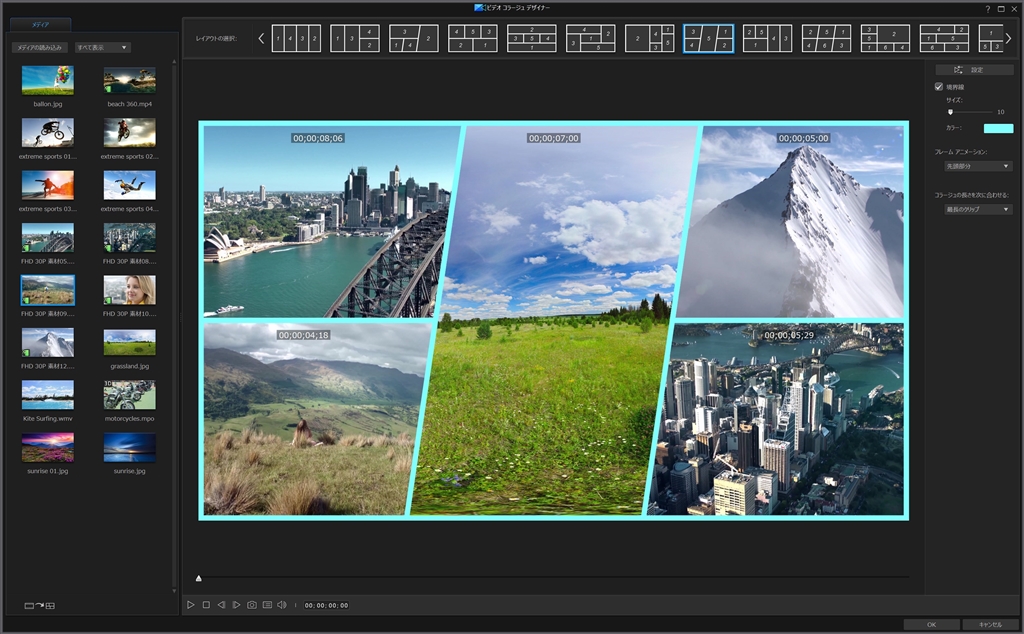Open help via the question mark icon
Screen dimensions: 1024x634
[x=988, y=8]
